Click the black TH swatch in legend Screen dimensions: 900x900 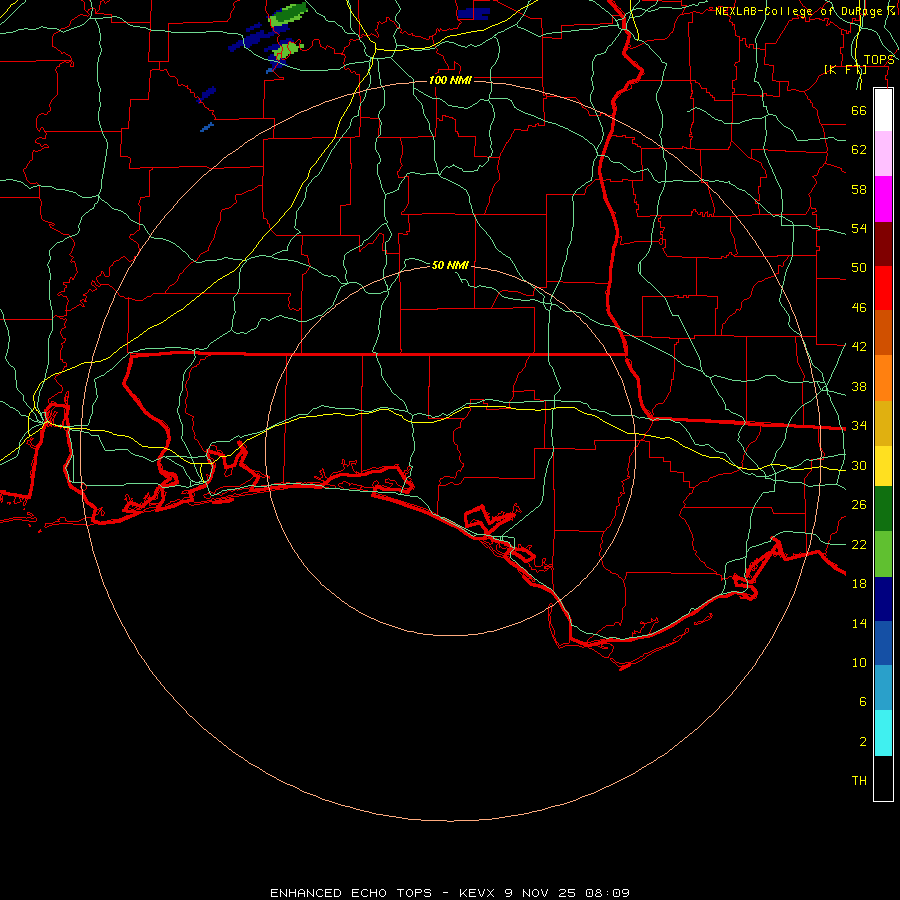point(883,778)
